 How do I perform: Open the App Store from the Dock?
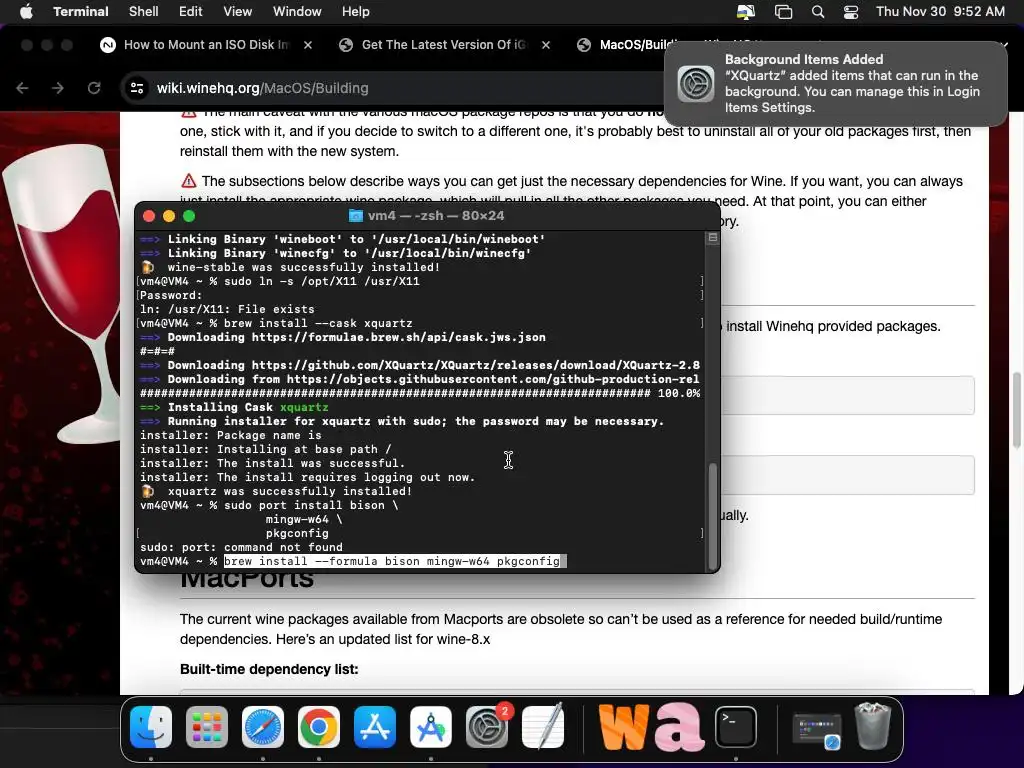click(375, 727)
